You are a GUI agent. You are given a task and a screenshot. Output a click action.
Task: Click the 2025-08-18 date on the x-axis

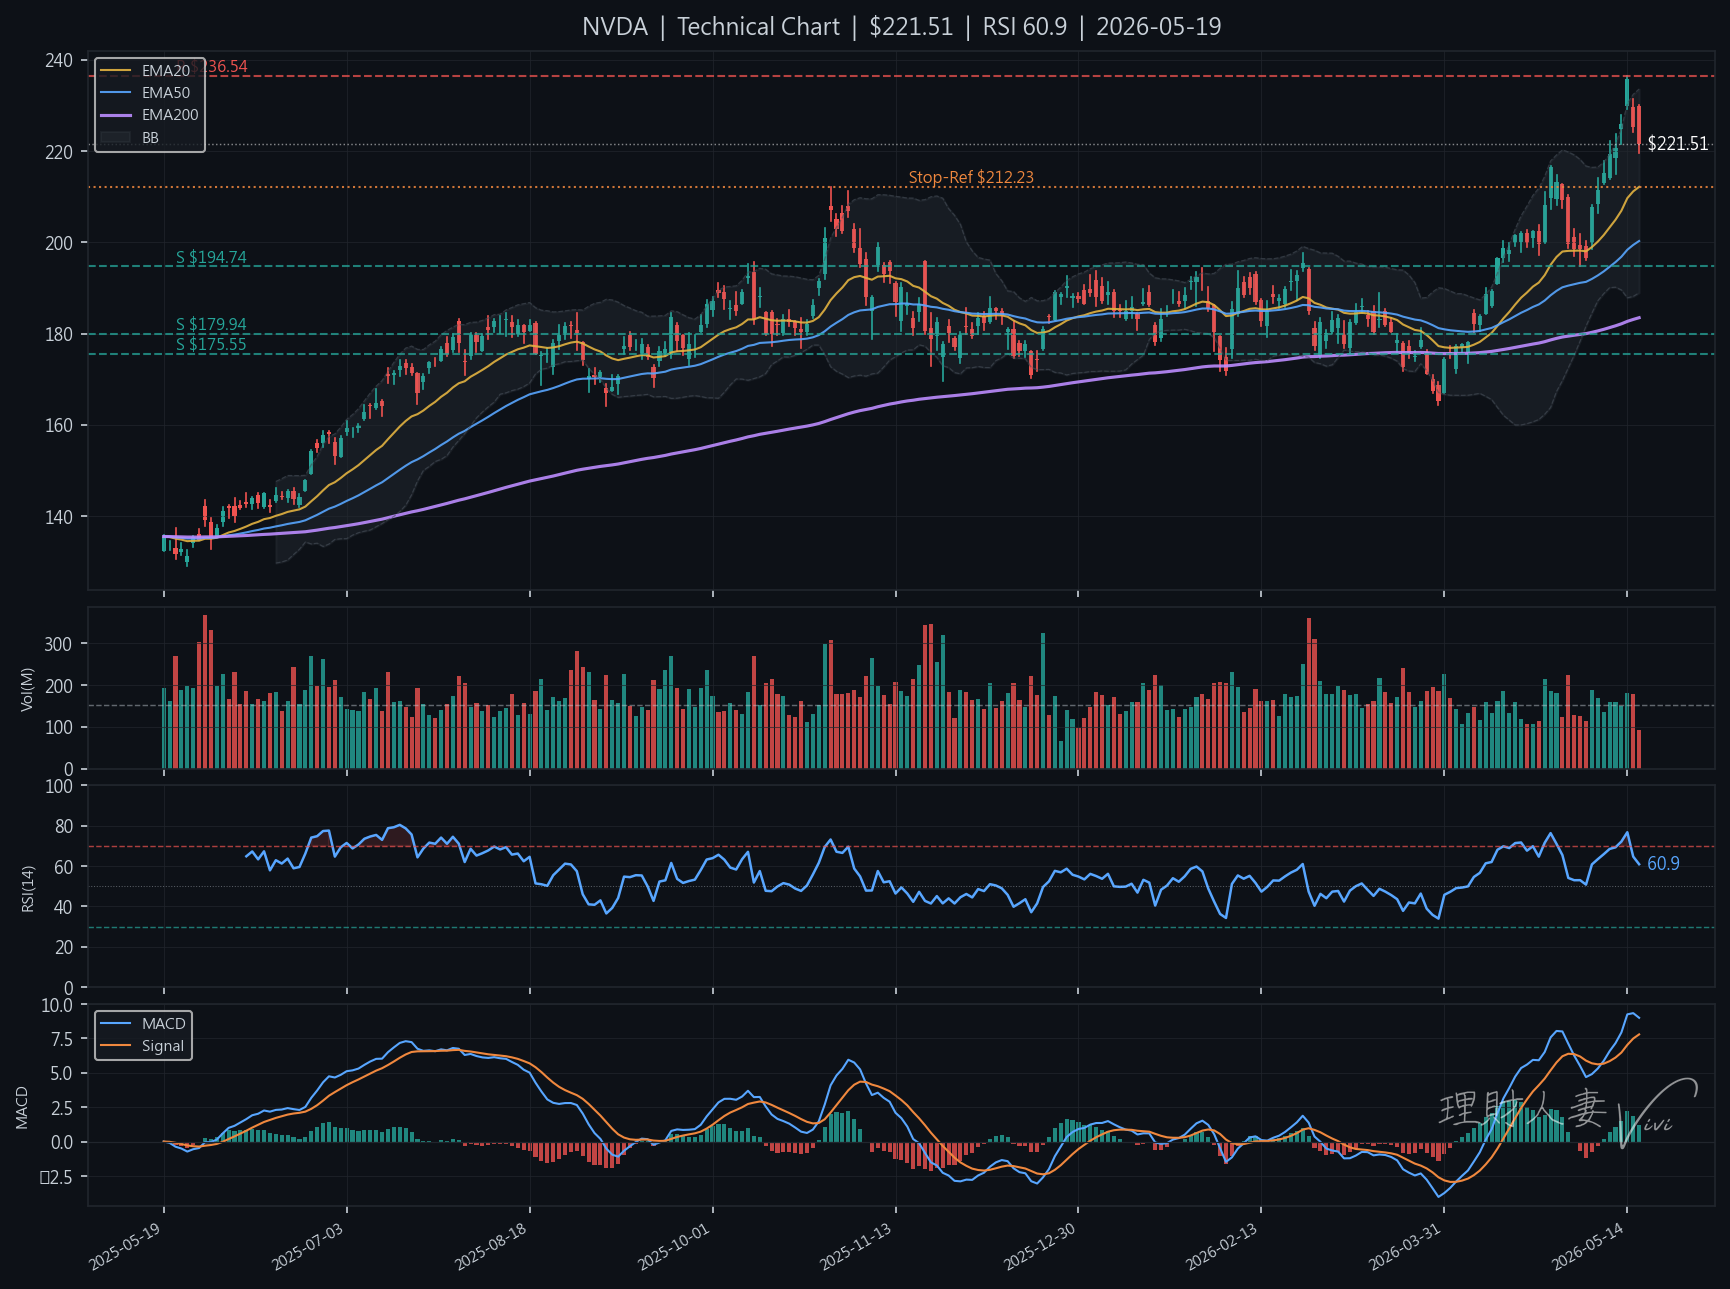coord(491,1246)
